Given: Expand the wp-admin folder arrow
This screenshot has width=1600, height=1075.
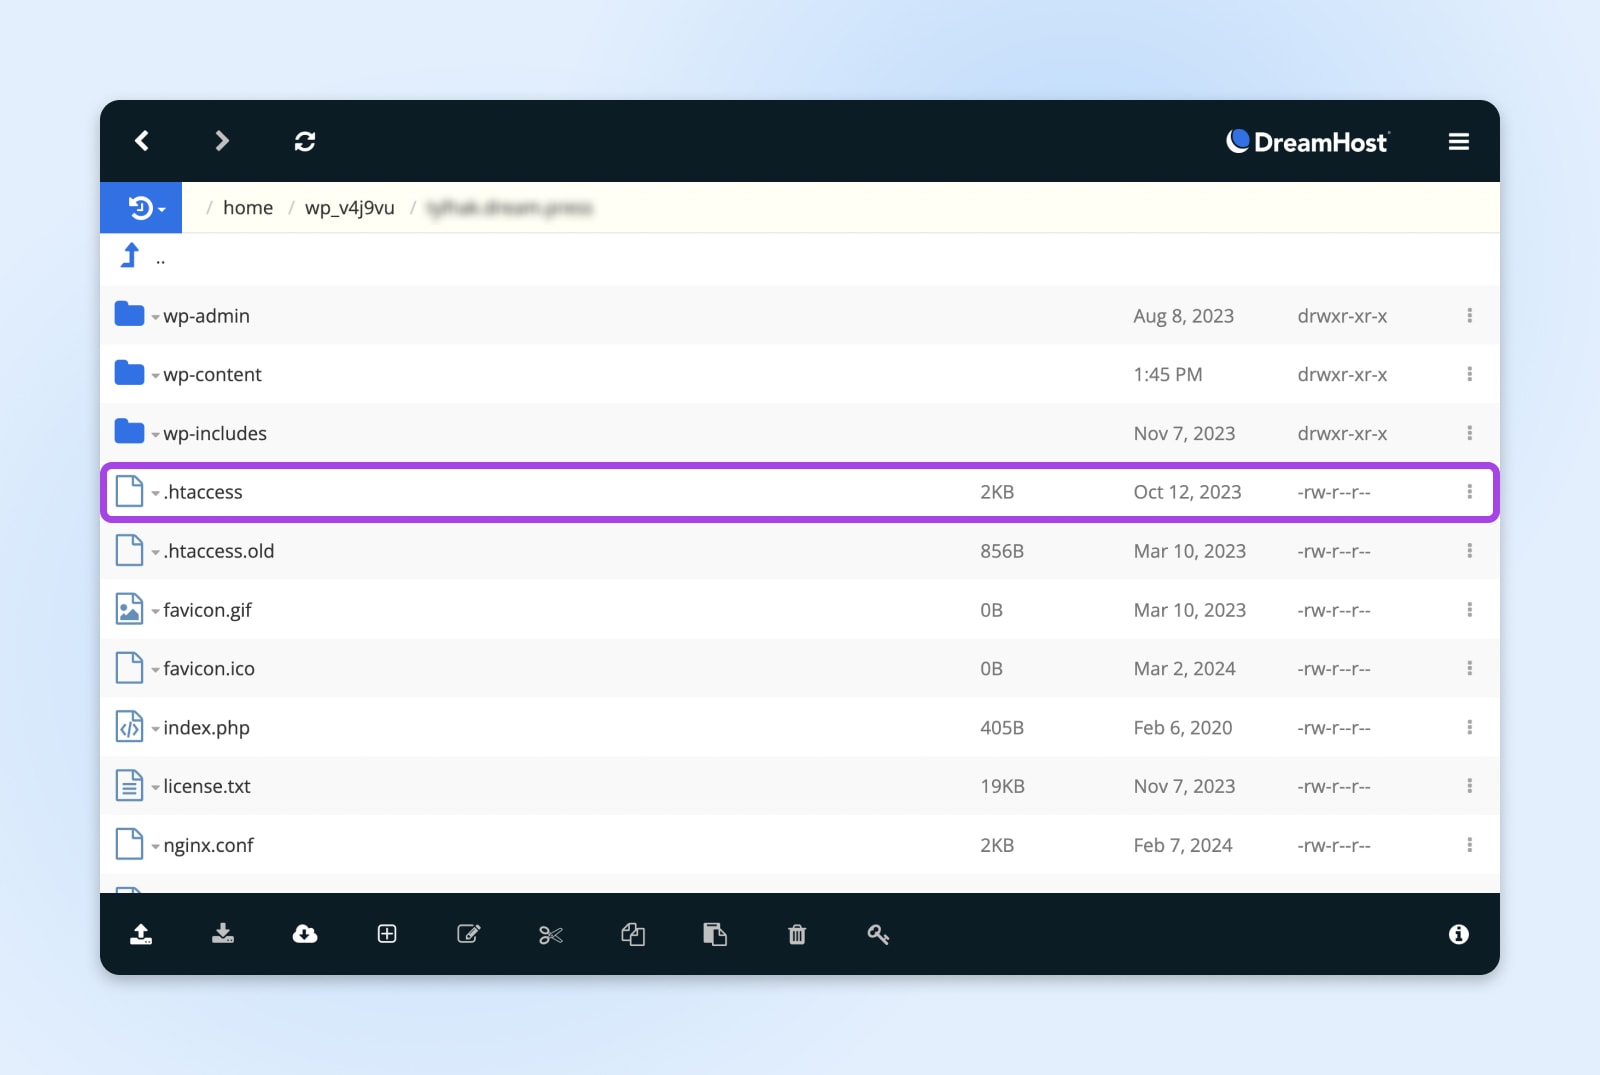Looking at the screenshot, I should [155, 318].
